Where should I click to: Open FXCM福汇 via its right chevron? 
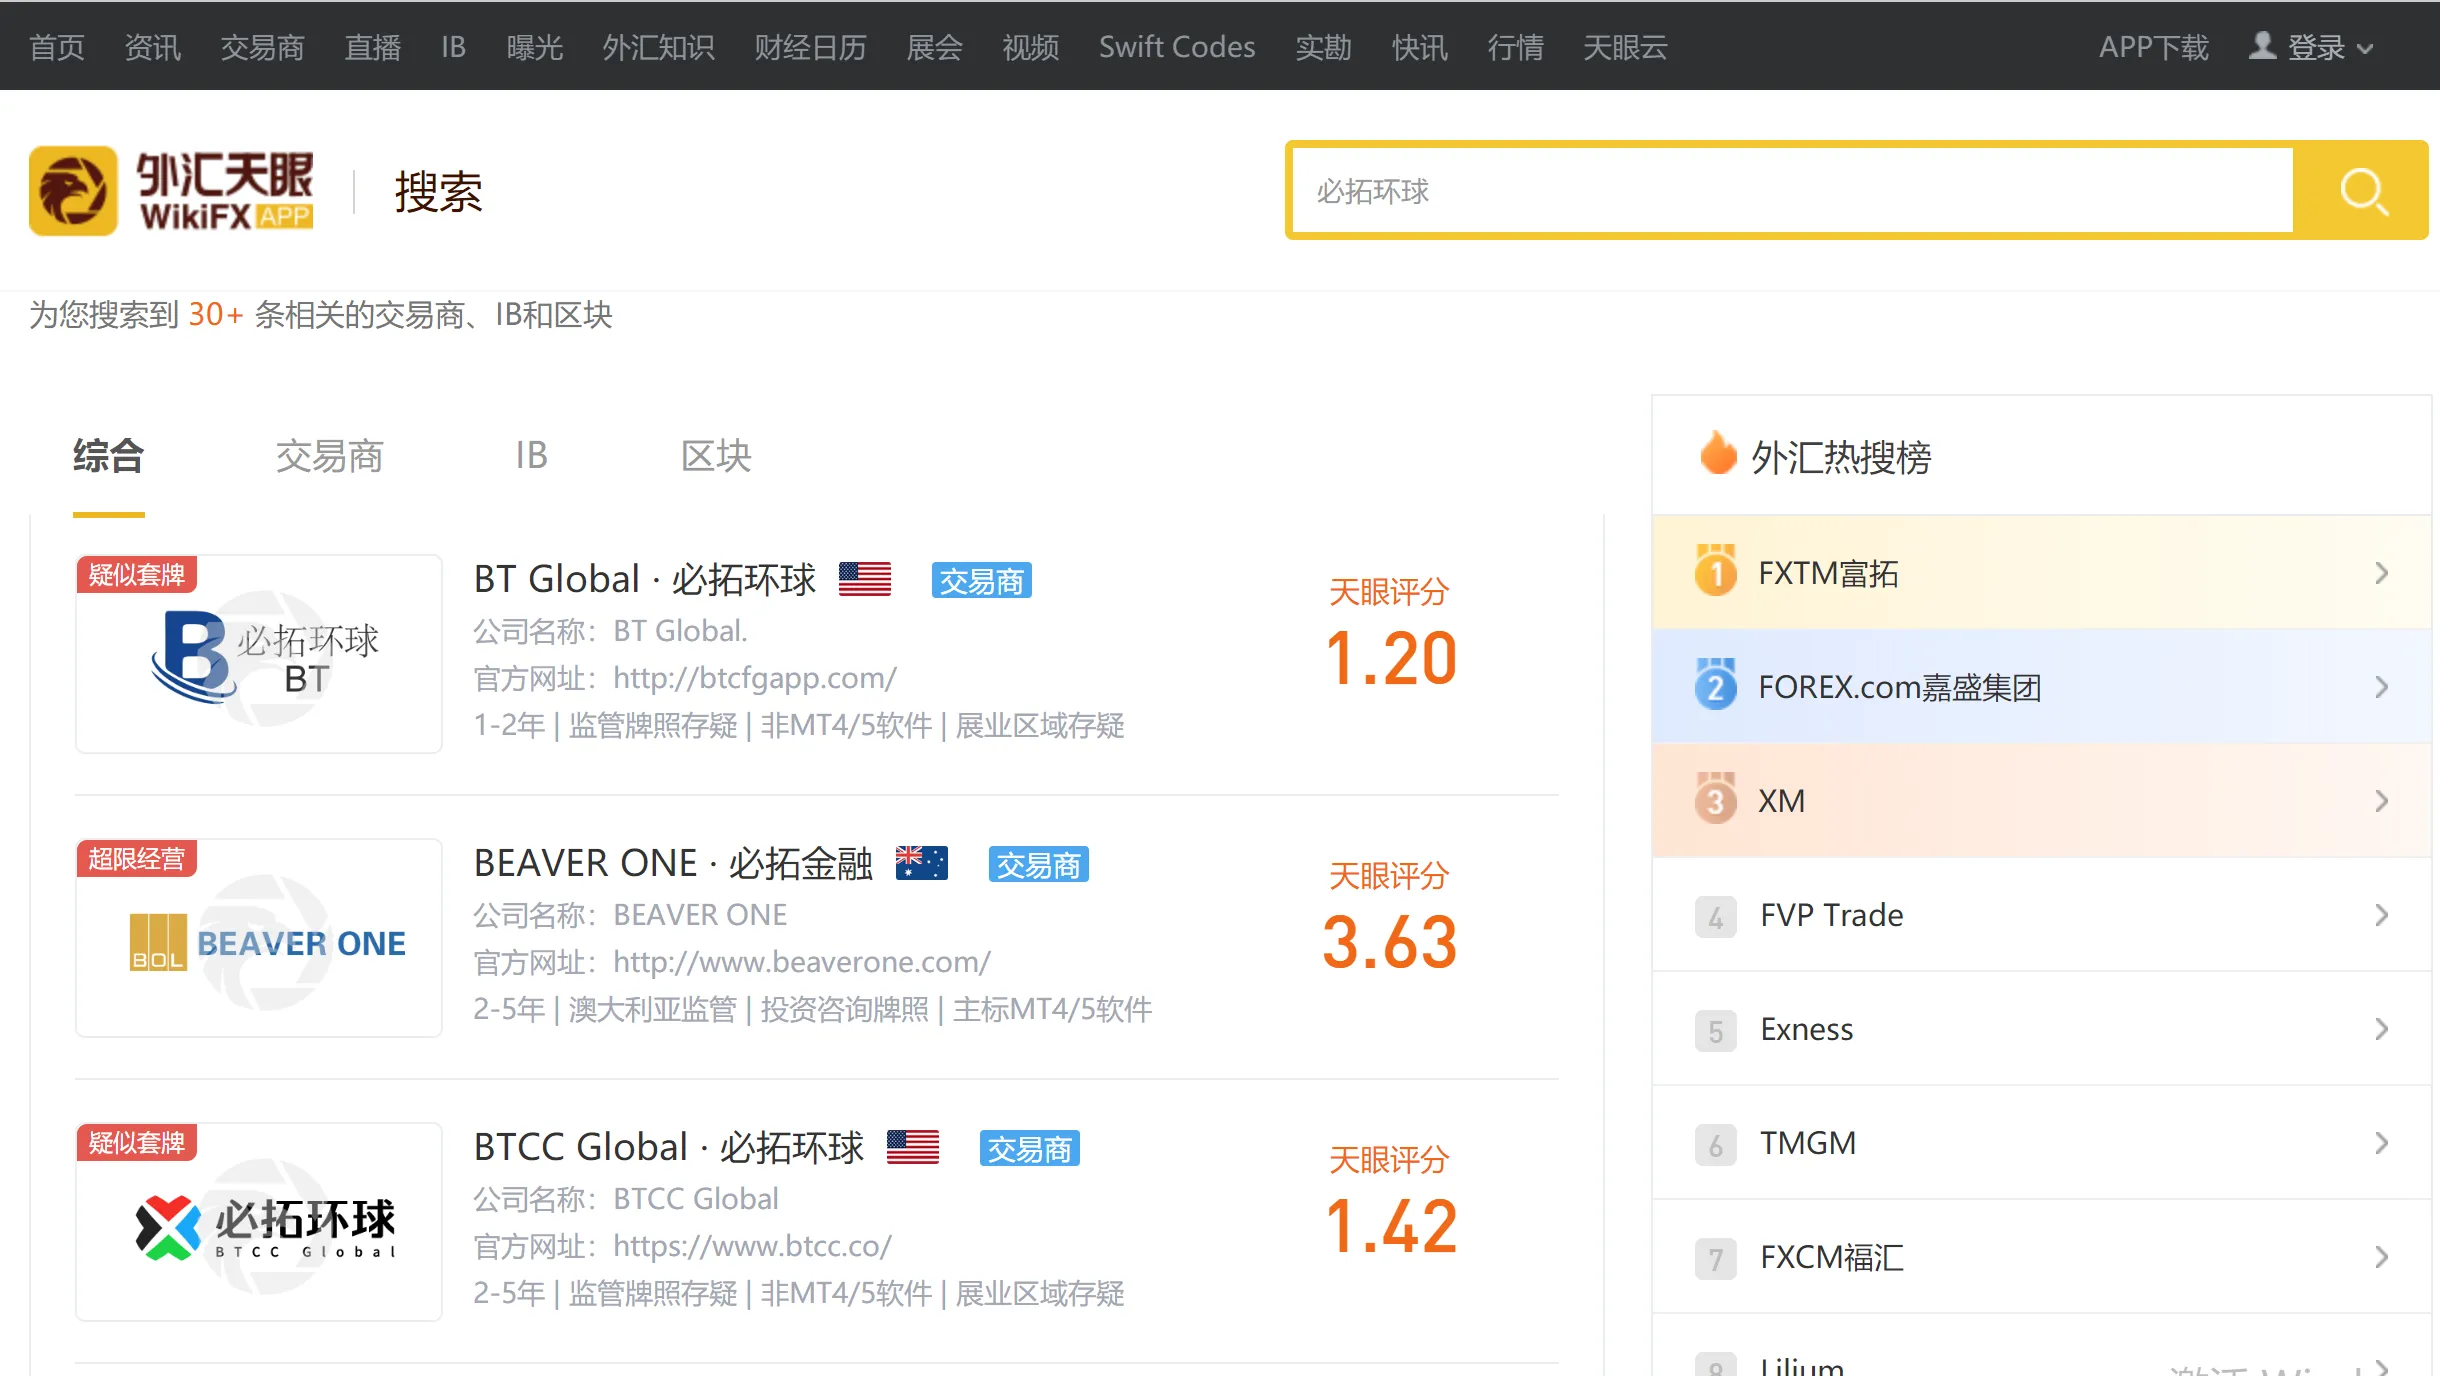(x=2382, y=1257)
